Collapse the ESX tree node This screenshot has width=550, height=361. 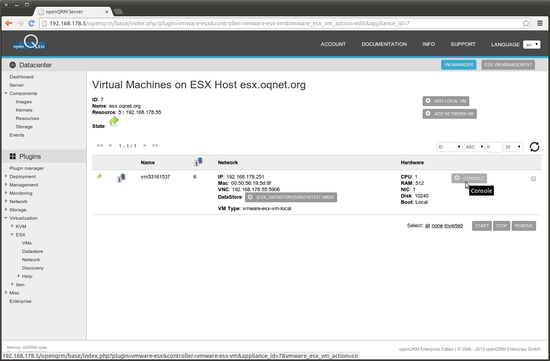point(12,234)
